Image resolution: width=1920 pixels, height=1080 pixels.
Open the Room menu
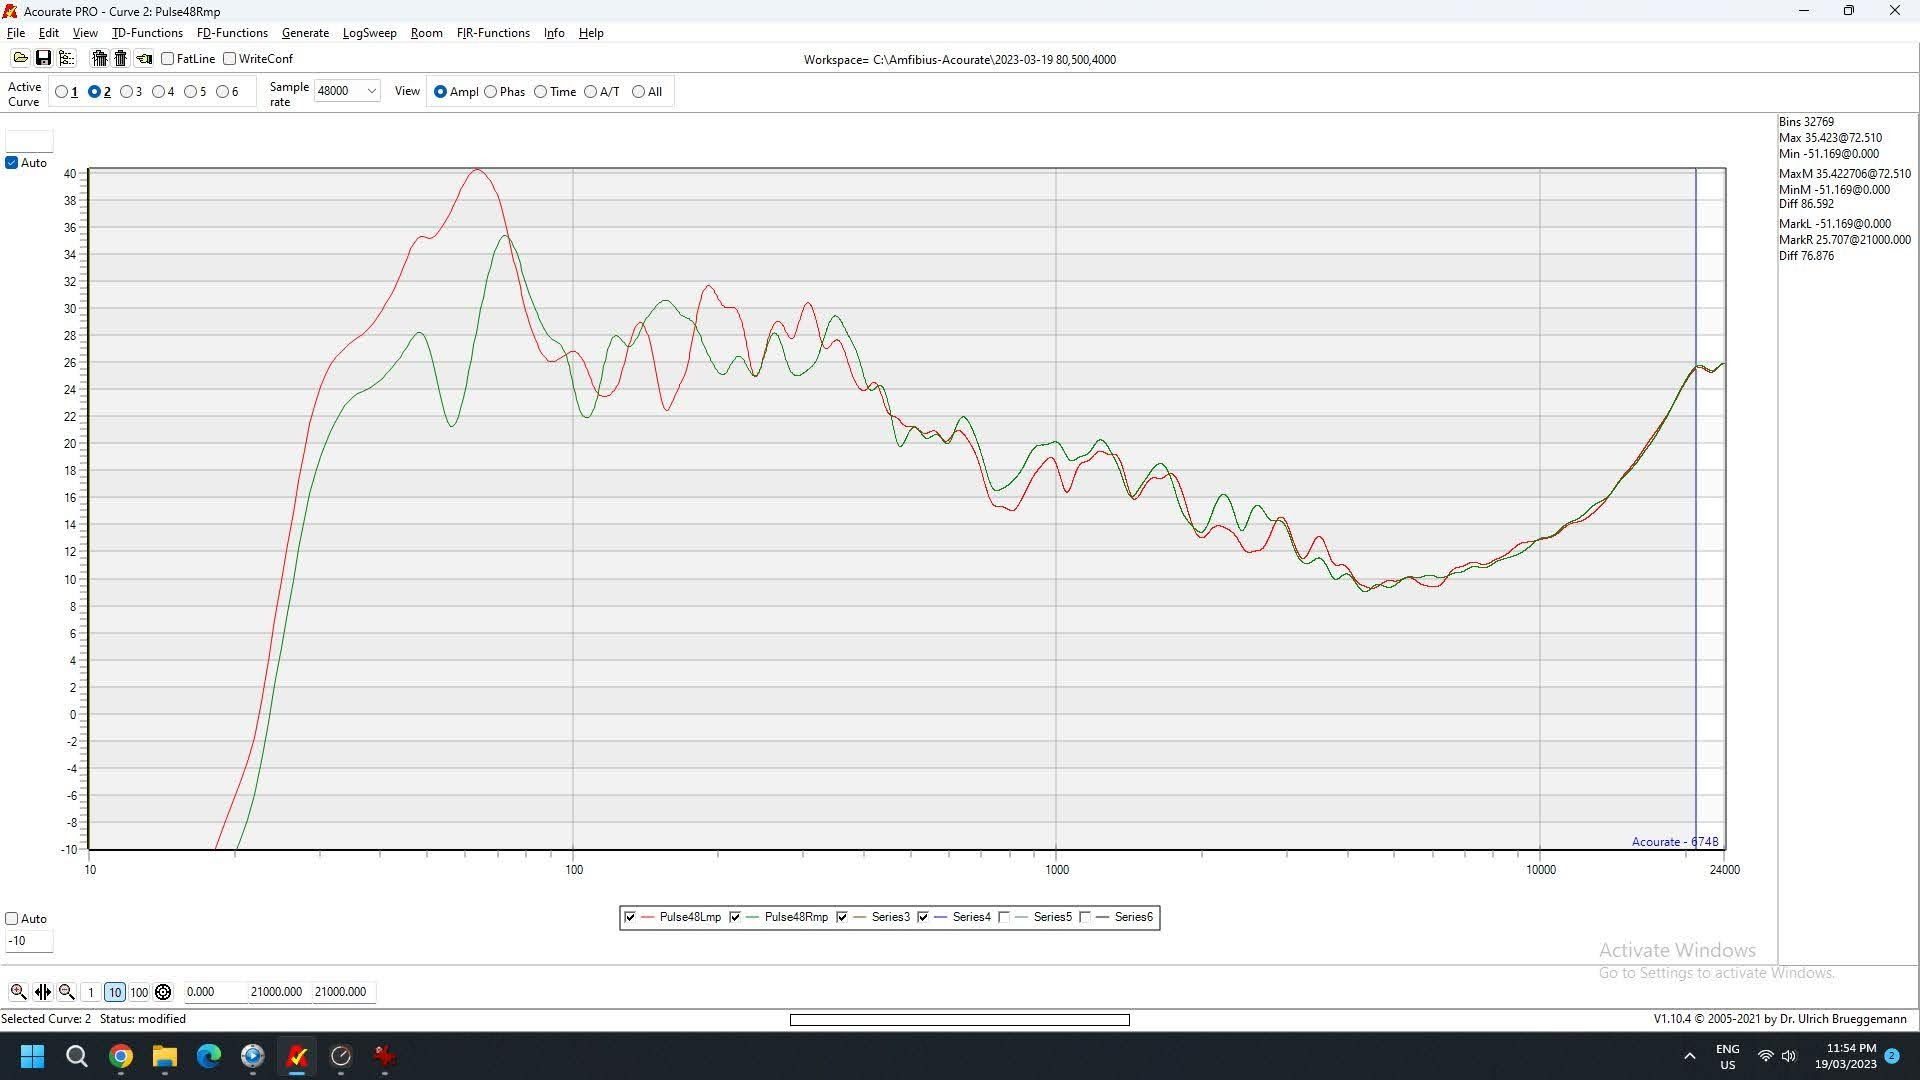coord(426,33)
